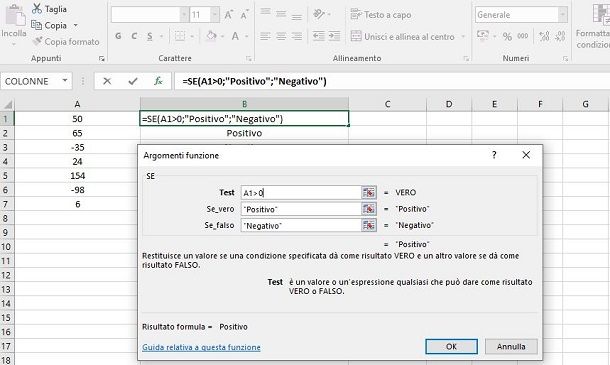Toggle bold with the G button
The height and width of the screenshot is (365, 610).
click(118, 36)
